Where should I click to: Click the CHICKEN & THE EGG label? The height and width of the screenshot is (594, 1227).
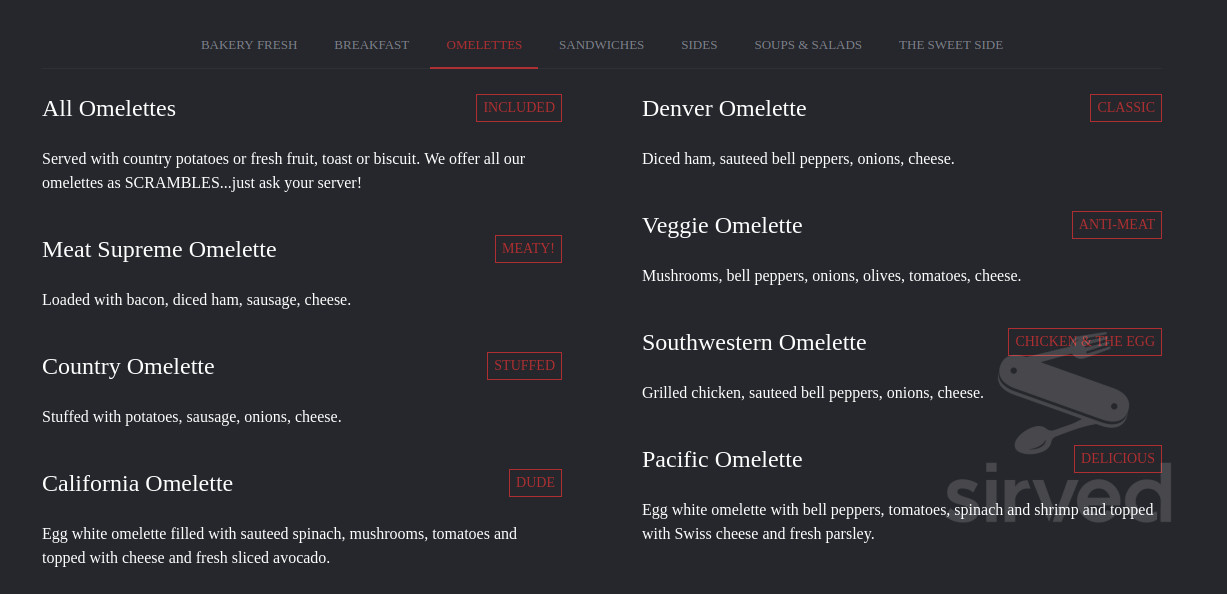point(1084,341)
